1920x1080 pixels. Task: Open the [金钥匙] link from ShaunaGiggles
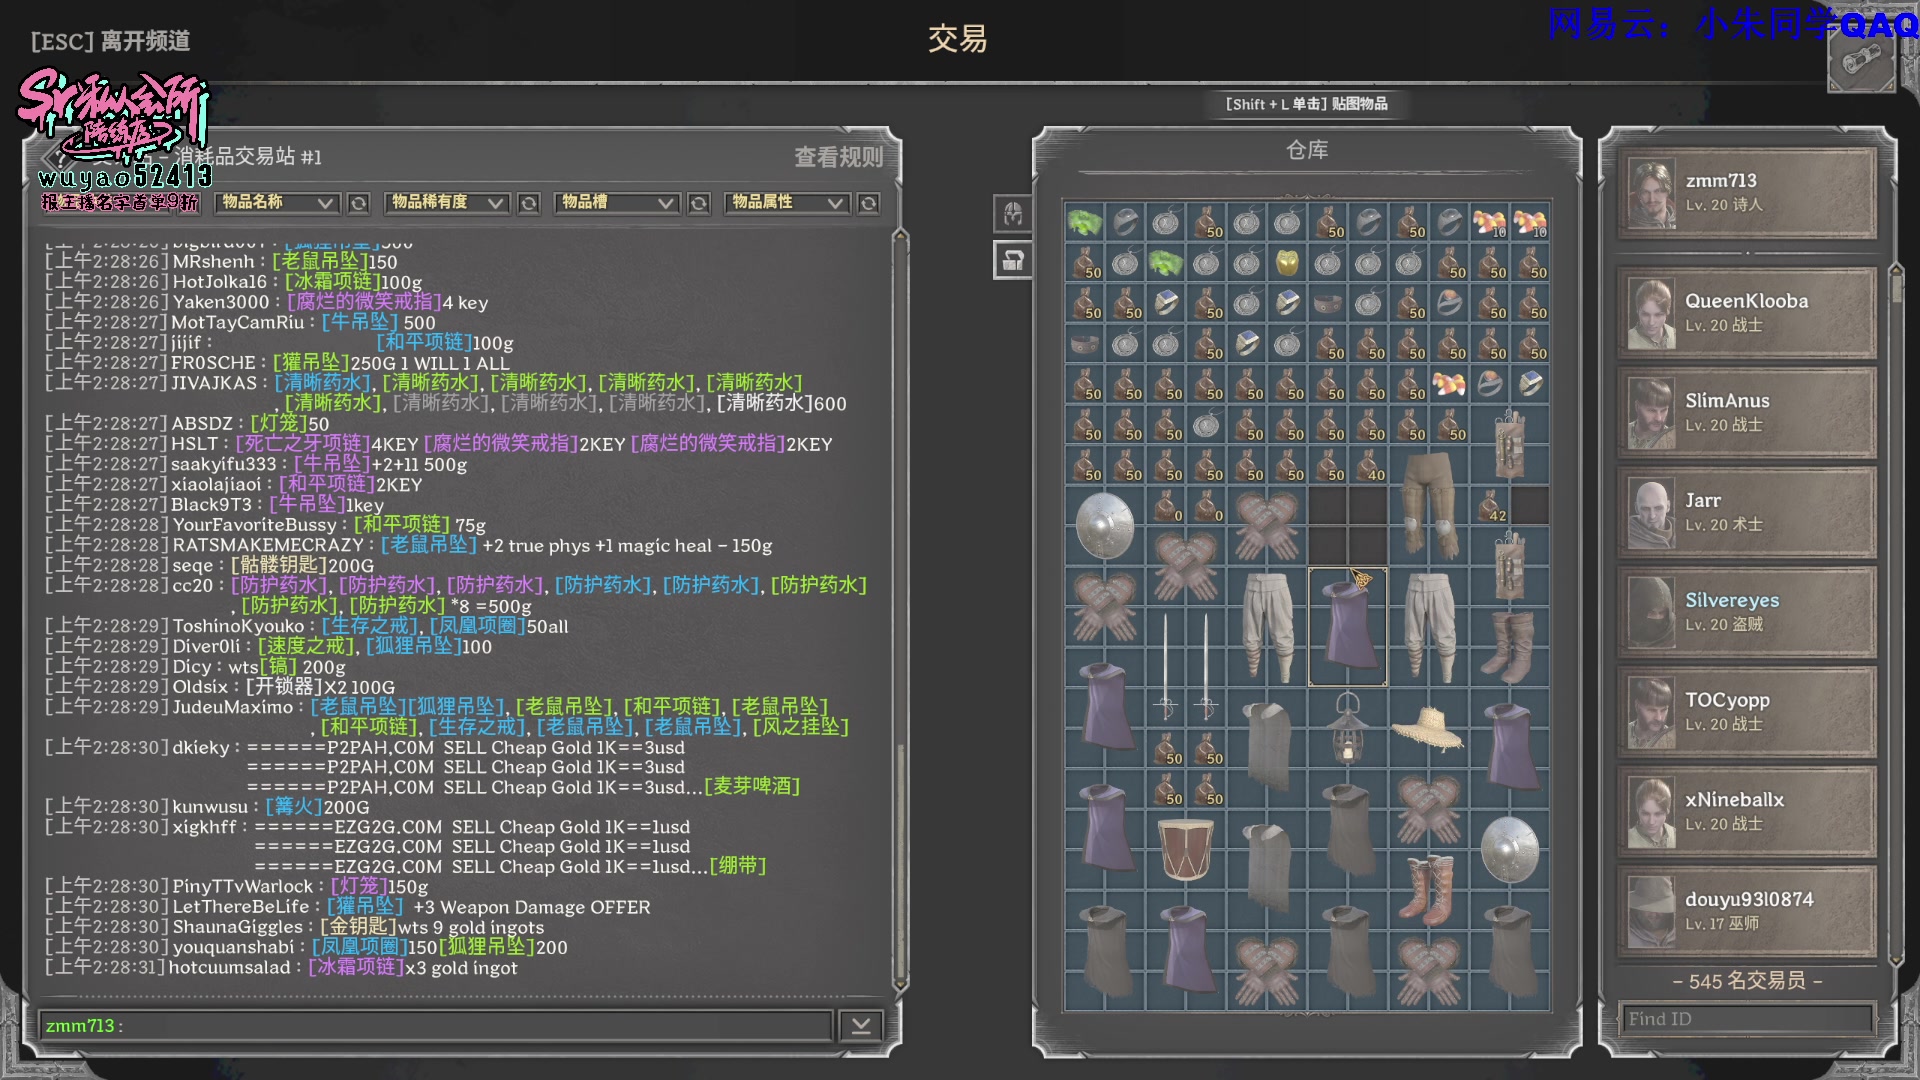click(x=359, y=927)
